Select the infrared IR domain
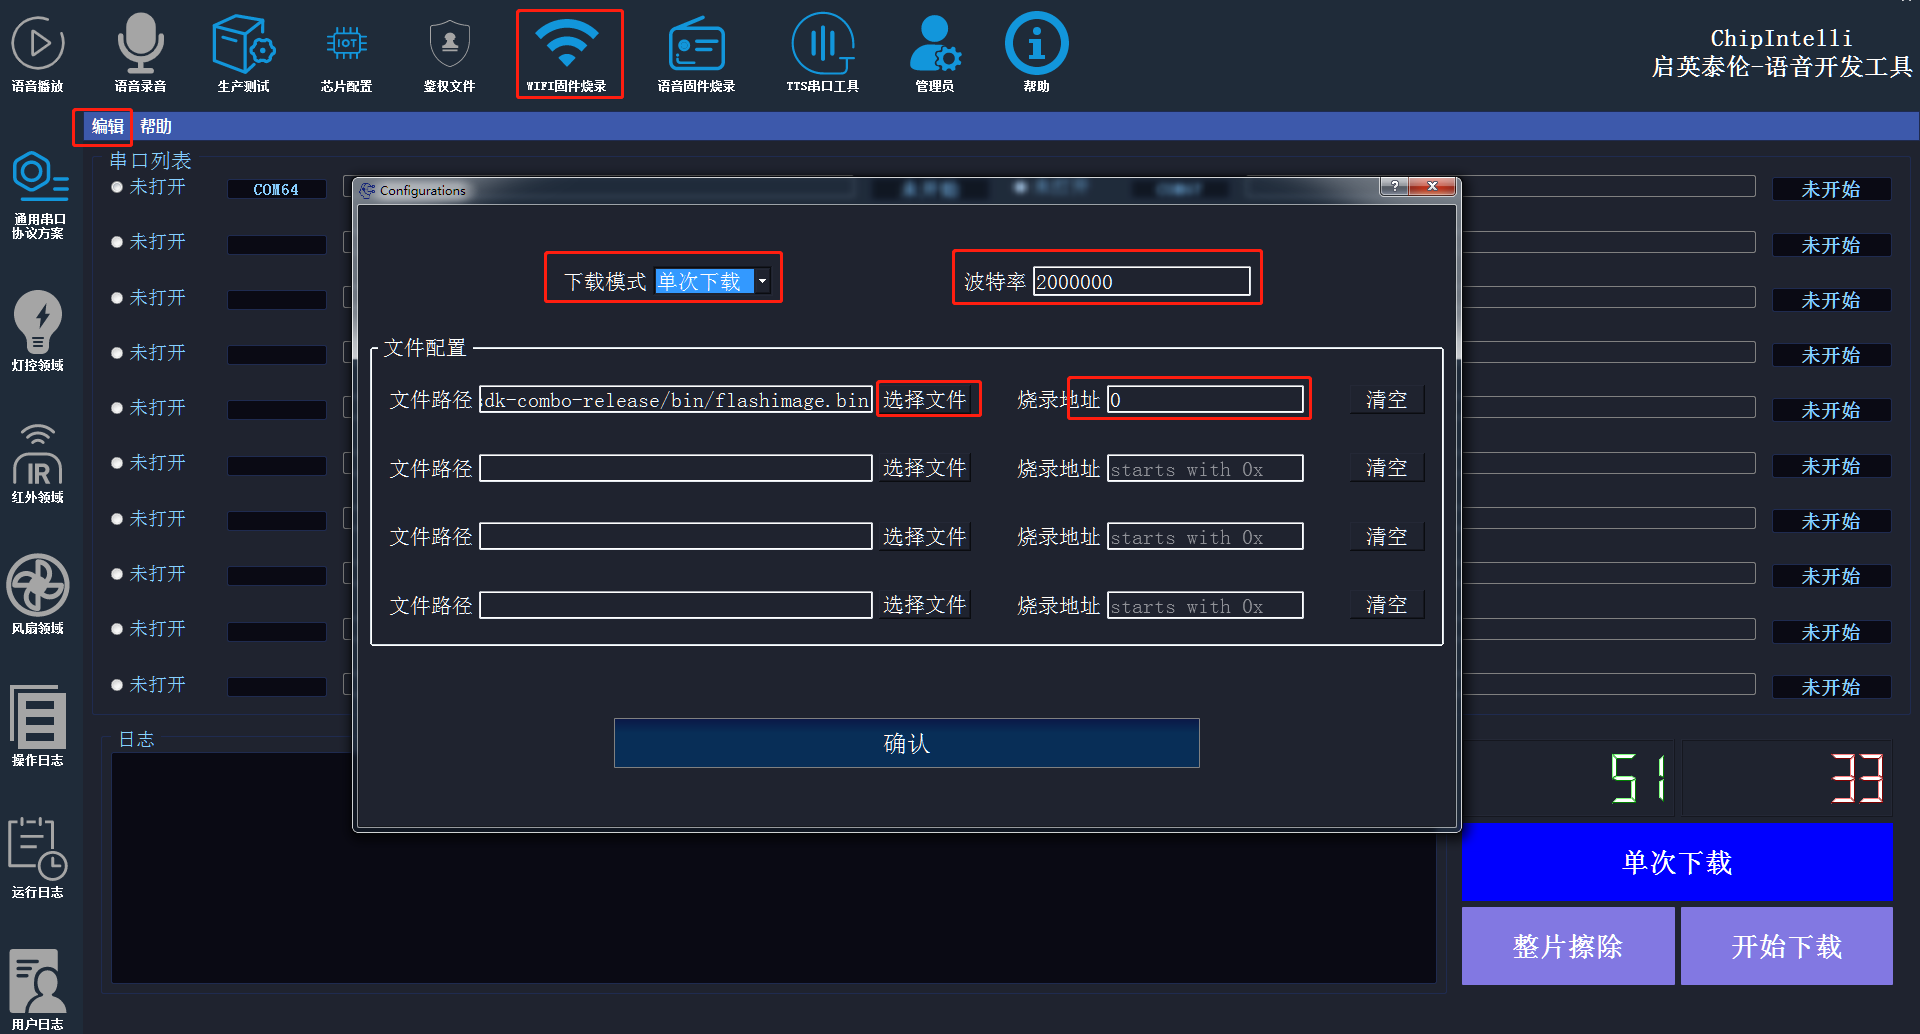The width and height of the screenshot is (1920, 1034). click(x=38, y=463)
